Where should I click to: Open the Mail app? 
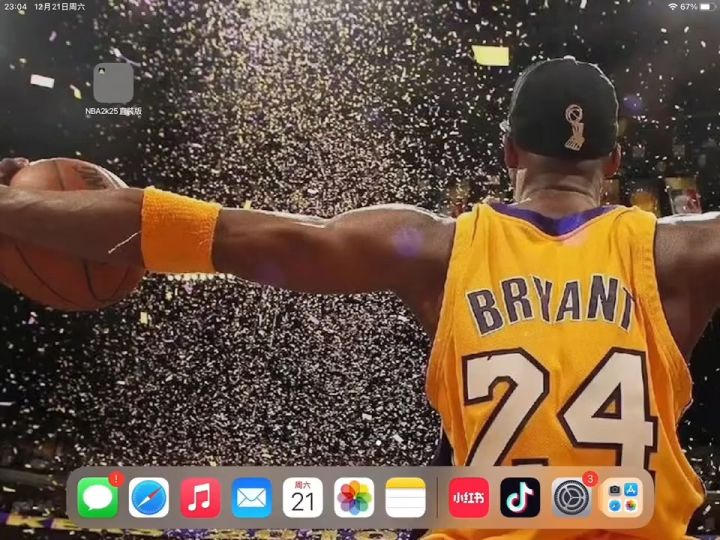click(252, 497)
